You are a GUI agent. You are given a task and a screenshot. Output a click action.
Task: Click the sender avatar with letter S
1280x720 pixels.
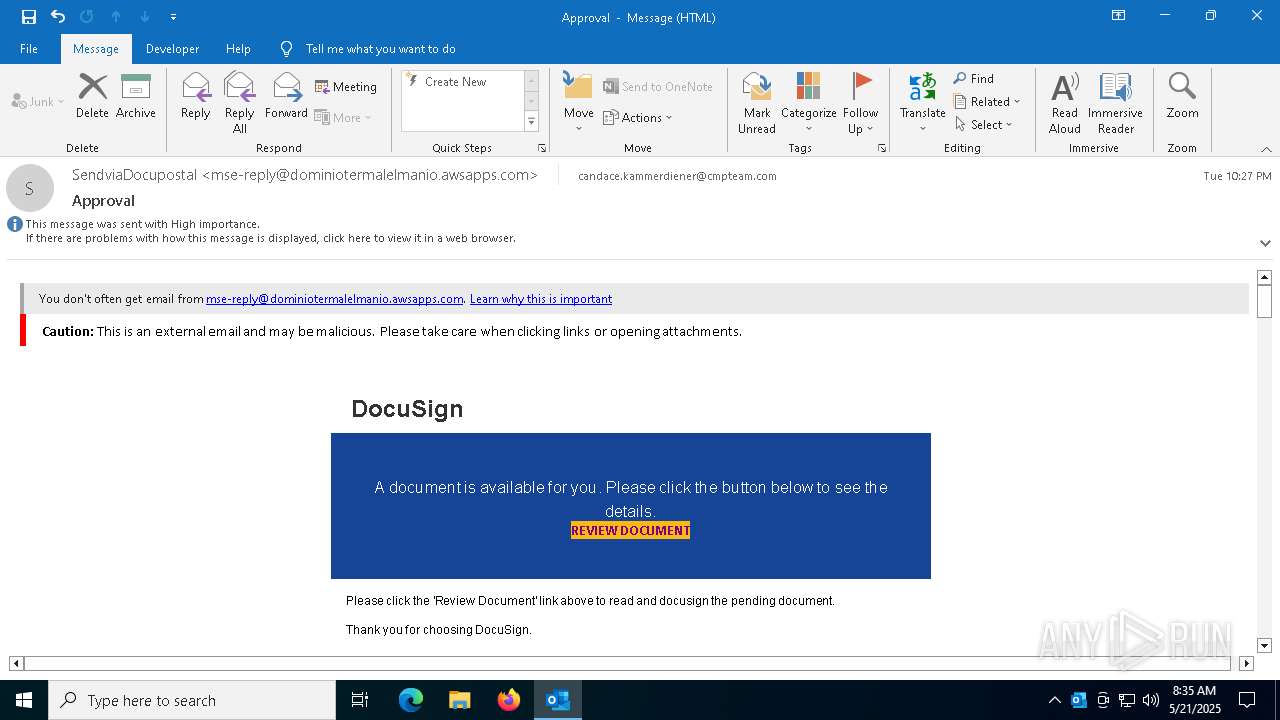pyautogui.click(x=29, y=188)
